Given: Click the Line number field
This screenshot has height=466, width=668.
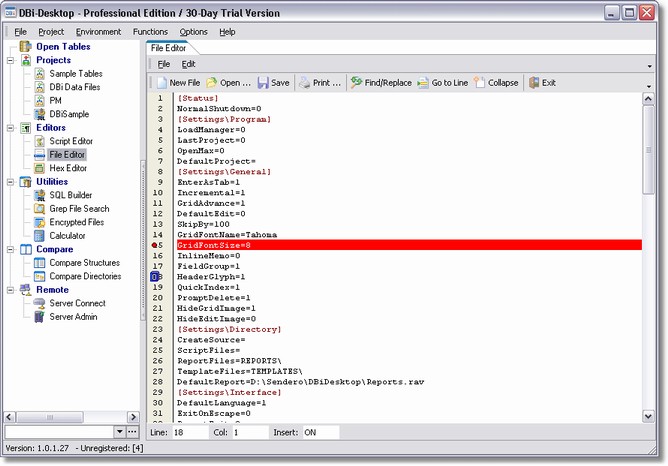Looking at the screenshot, I should 190,432.
